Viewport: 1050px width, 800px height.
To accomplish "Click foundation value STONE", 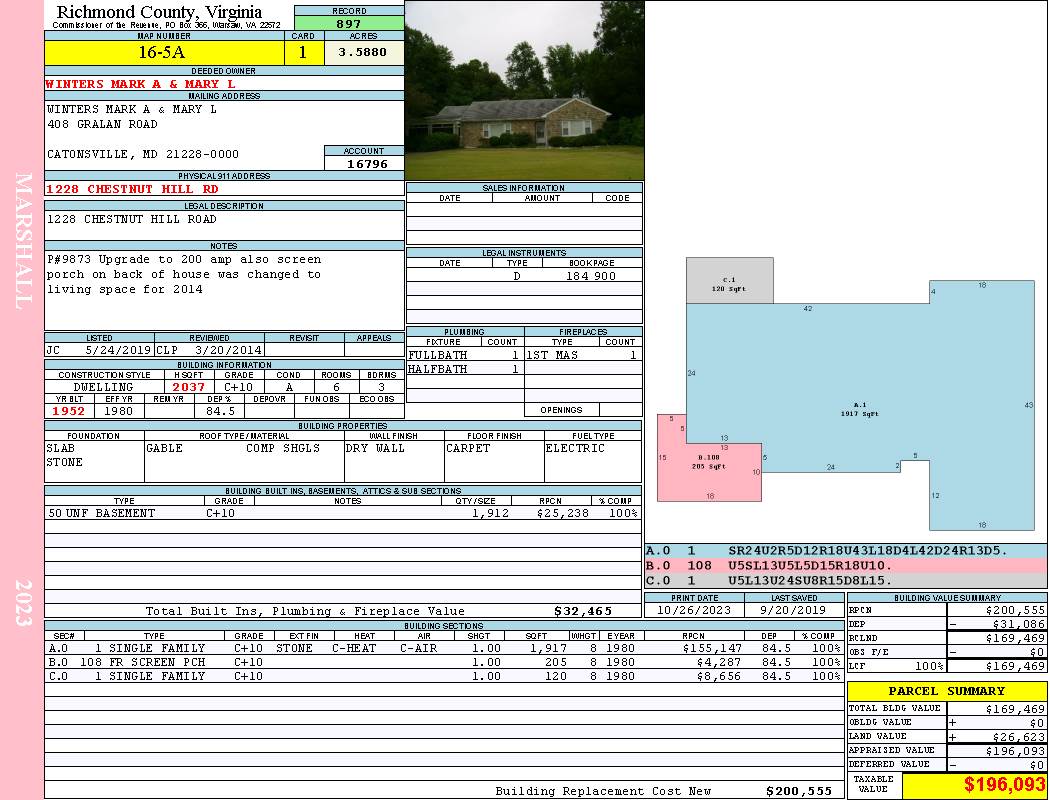I will [x=64, y=462].
